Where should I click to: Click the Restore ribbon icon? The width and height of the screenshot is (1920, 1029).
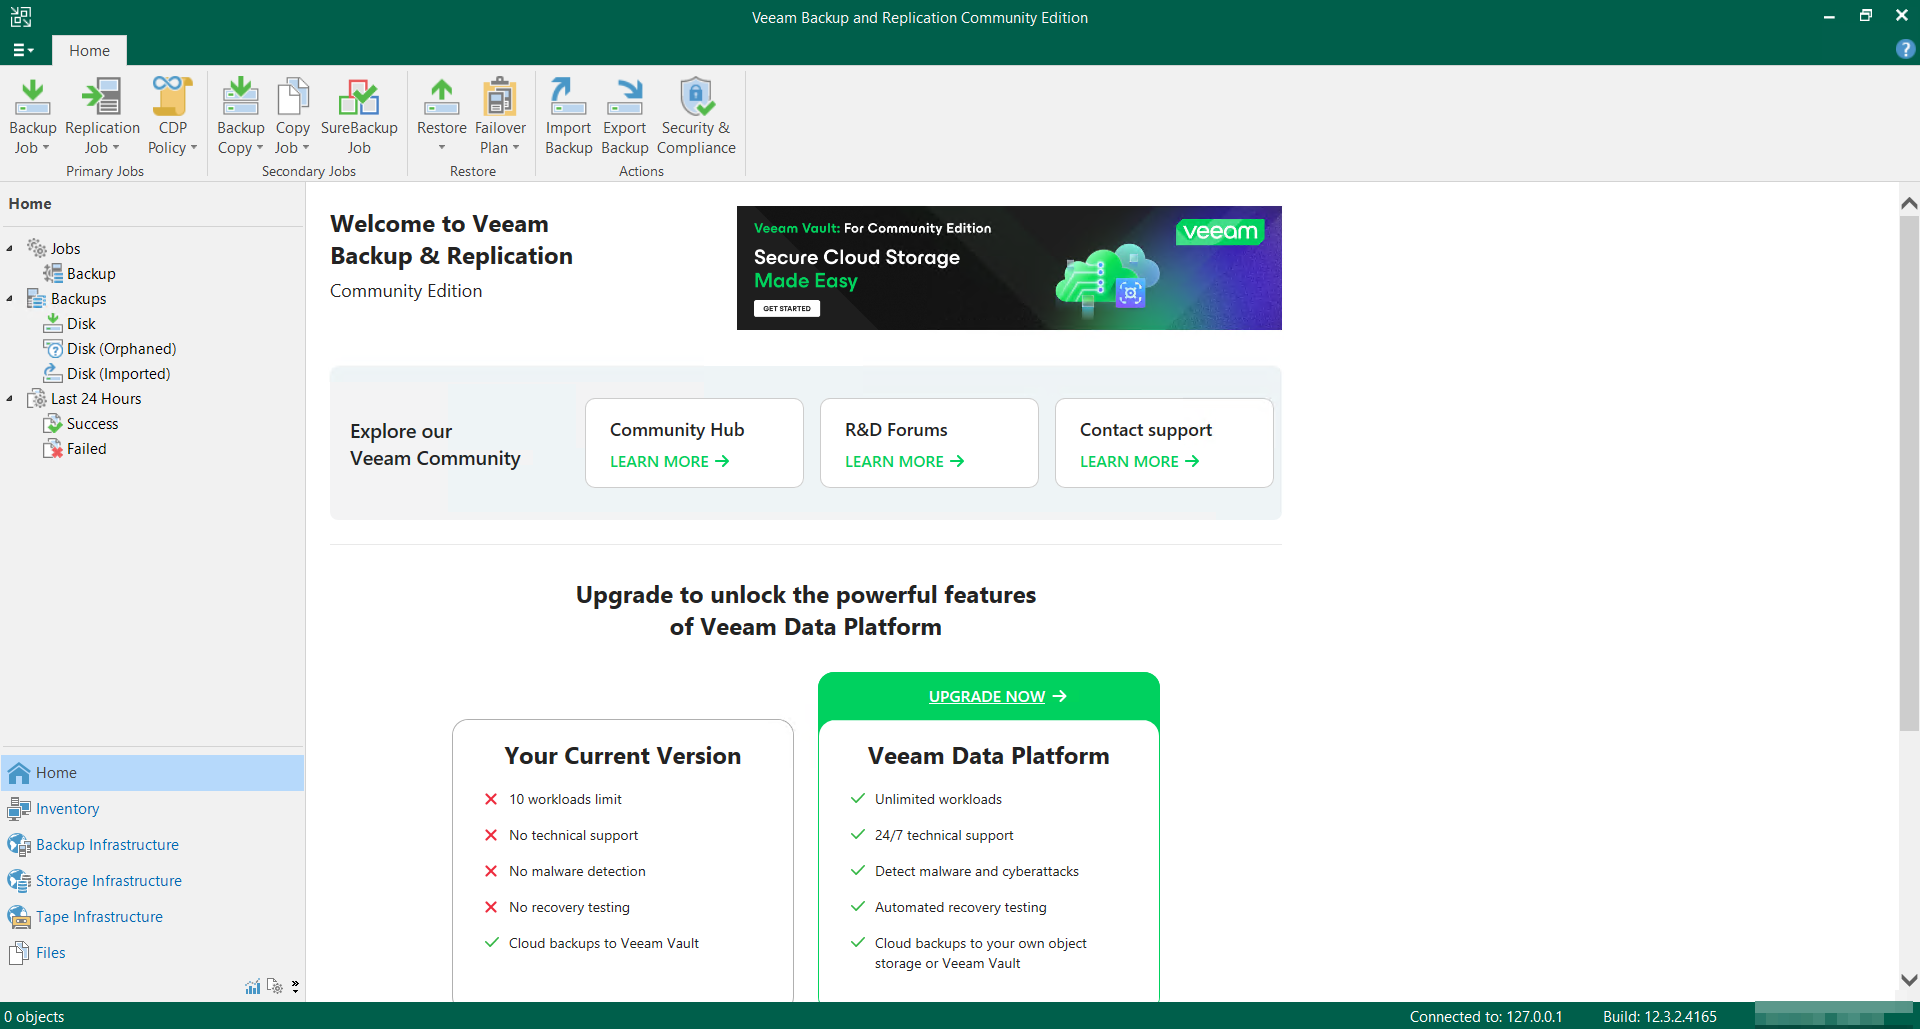coord(441,98)
